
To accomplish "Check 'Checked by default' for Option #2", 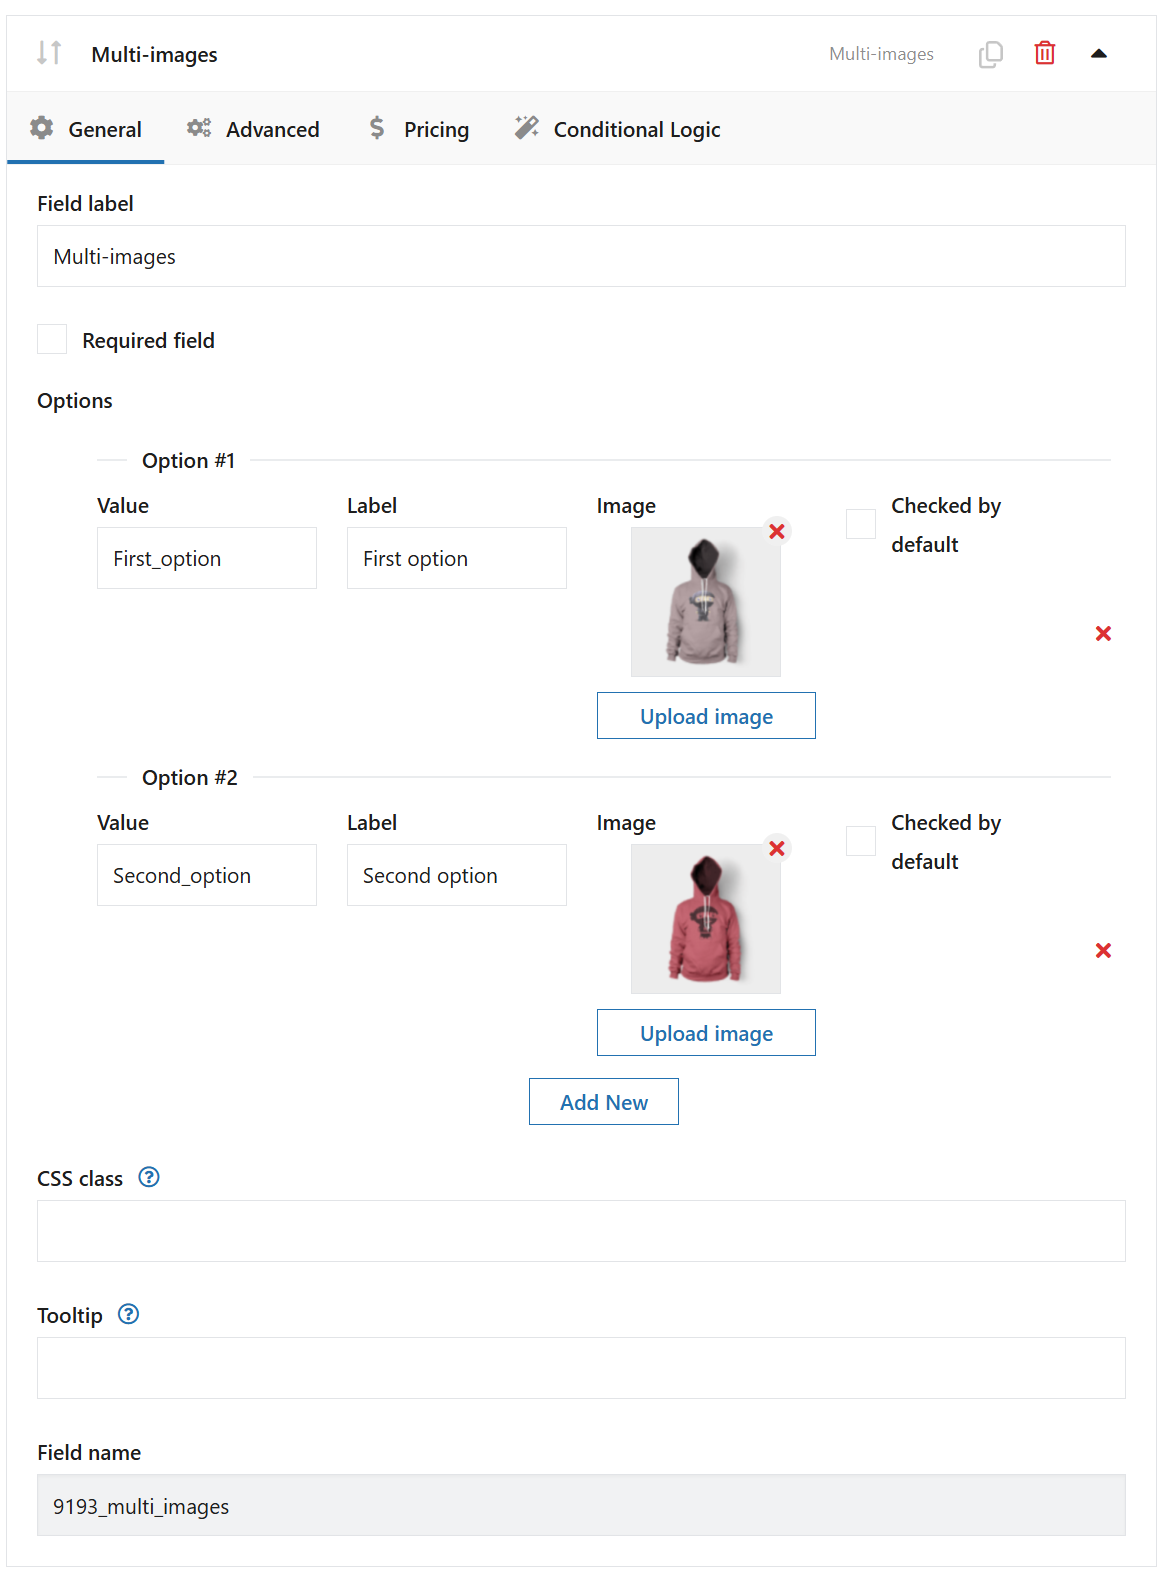I will (x=859, y=841).
